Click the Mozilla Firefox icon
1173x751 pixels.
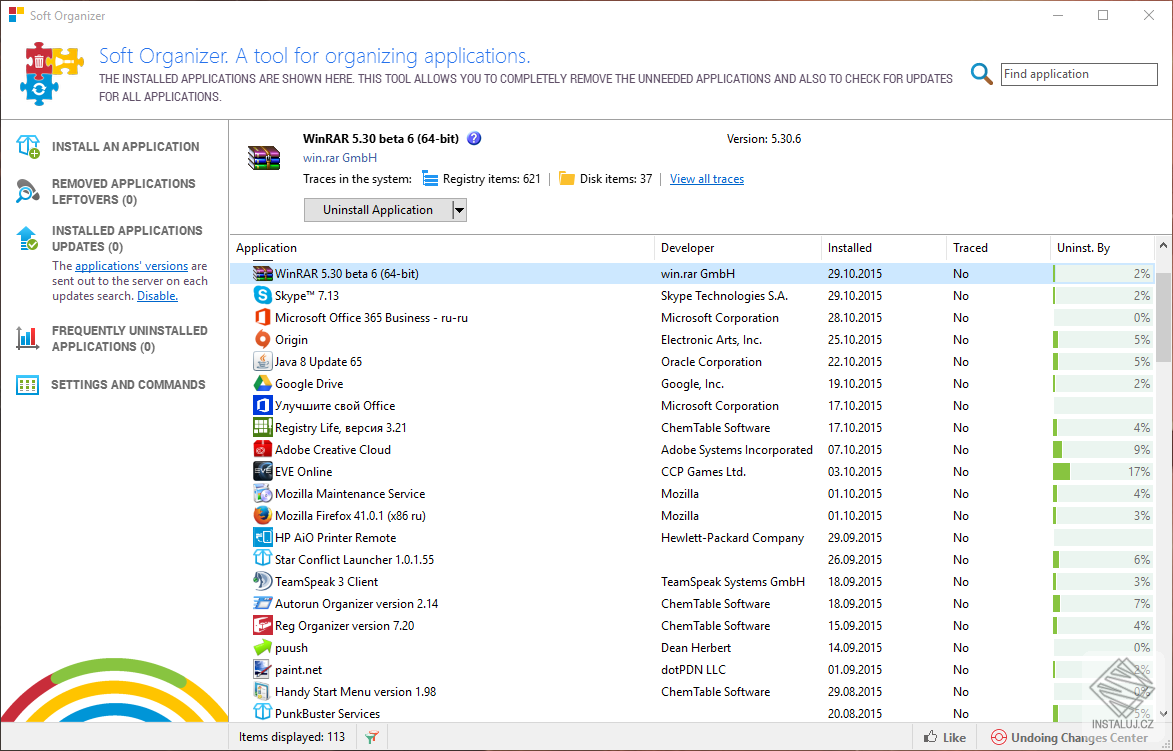tap(262, 515)
